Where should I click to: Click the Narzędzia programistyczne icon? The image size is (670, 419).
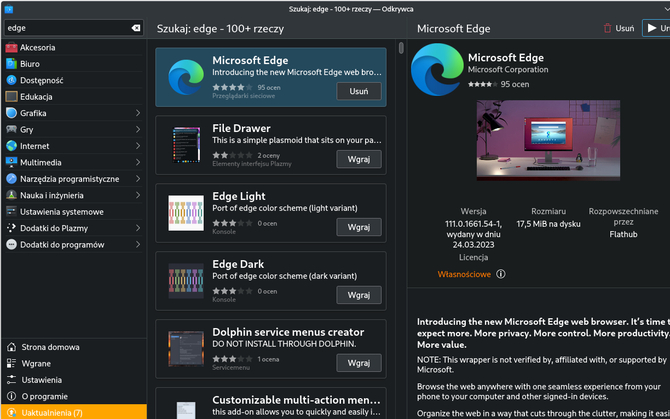point(12,179)
